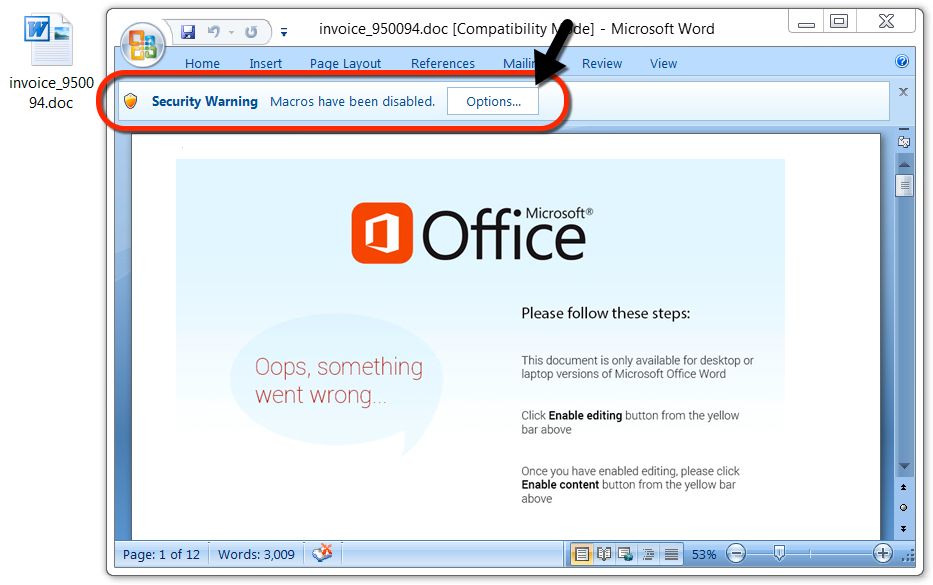Click the Options... button in Security Warning bar
This screenshot has width=933, height=585.
(x=493, y=102)
